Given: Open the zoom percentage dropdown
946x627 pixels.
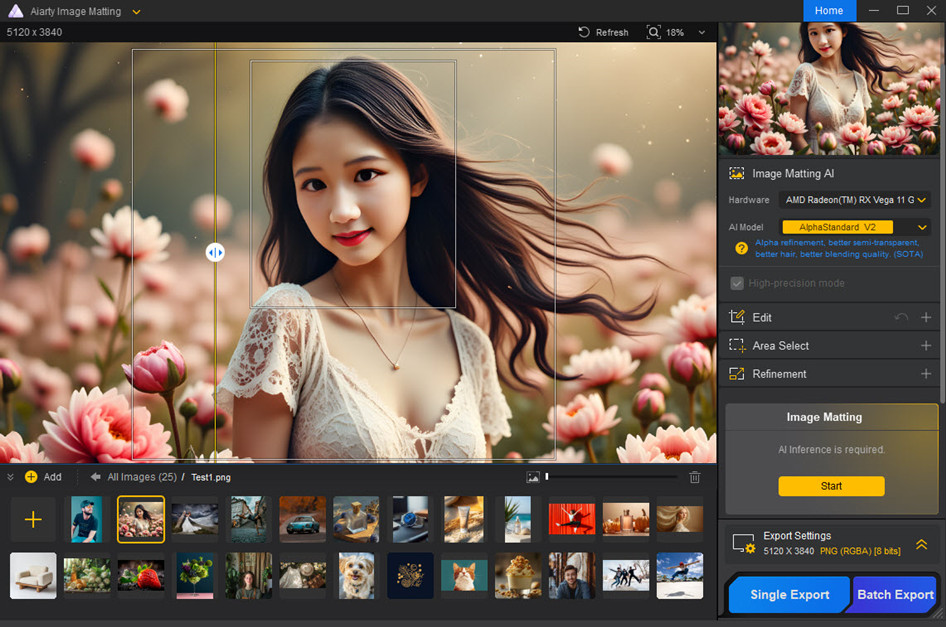Looking at the screenshot, I should point(702,32).
